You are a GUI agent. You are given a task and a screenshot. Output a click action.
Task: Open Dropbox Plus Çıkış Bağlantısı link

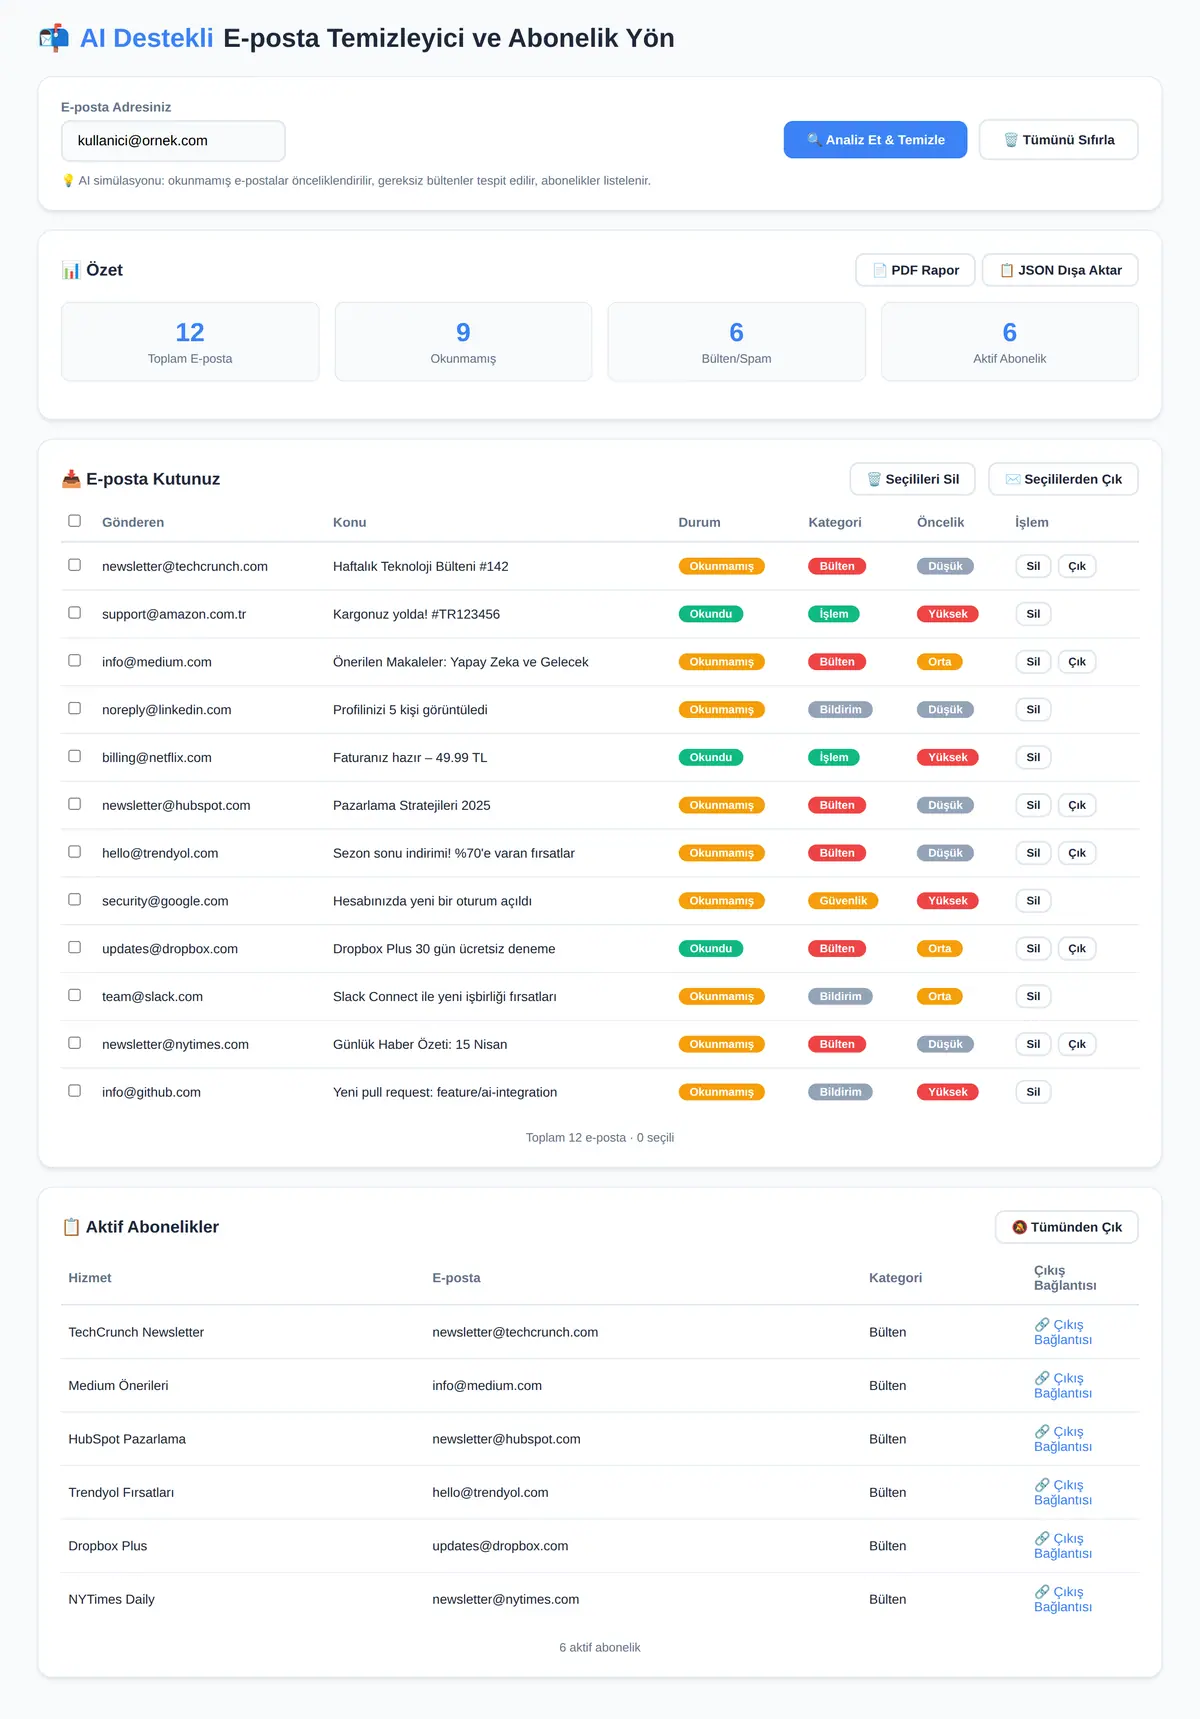(x=1062, y=1546)
